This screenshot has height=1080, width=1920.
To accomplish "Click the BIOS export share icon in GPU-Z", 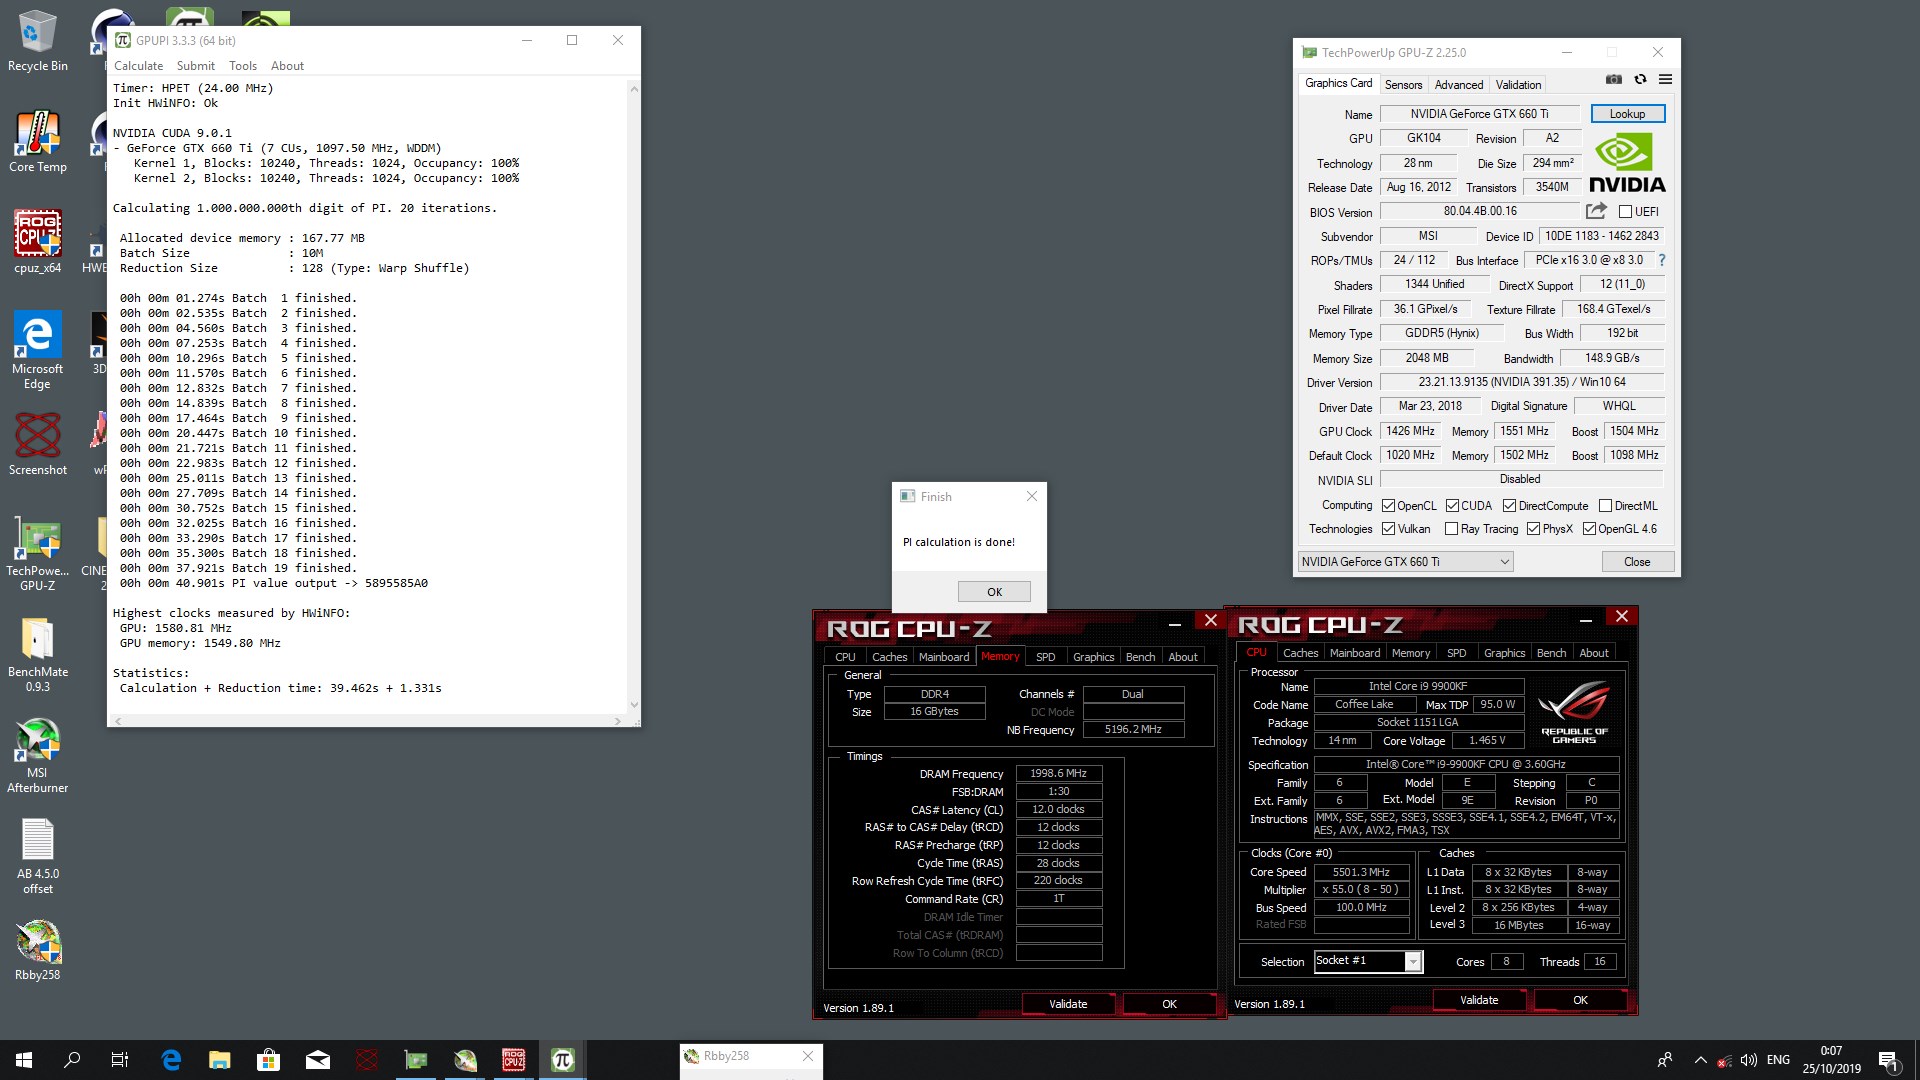I will (x=1596, y=211).
